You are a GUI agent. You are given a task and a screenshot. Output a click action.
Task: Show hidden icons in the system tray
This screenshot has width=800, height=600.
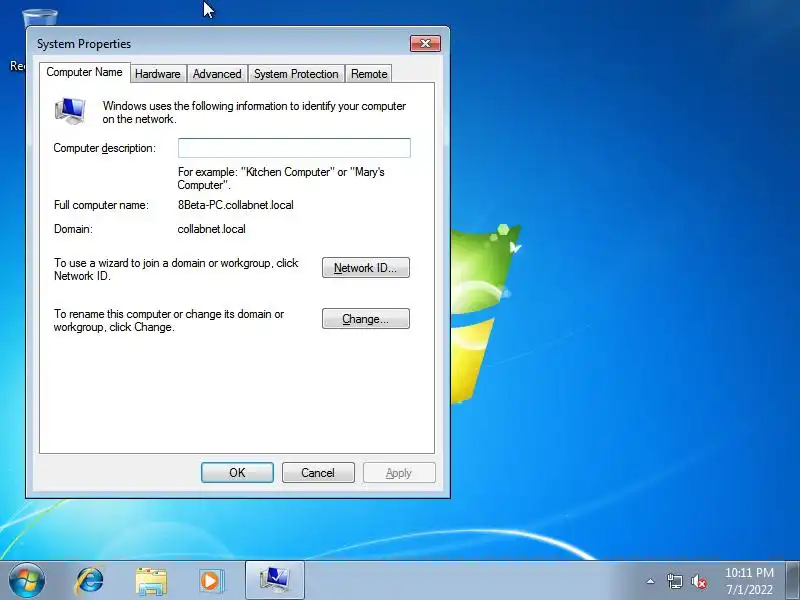(x=651, y=581)
